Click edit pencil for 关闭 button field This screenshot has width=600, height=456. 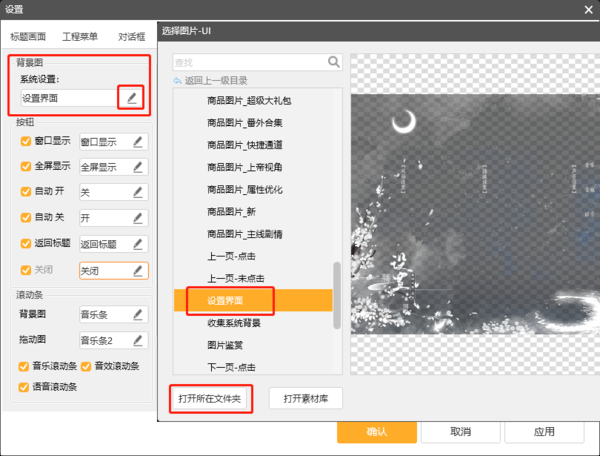(138, 270)
